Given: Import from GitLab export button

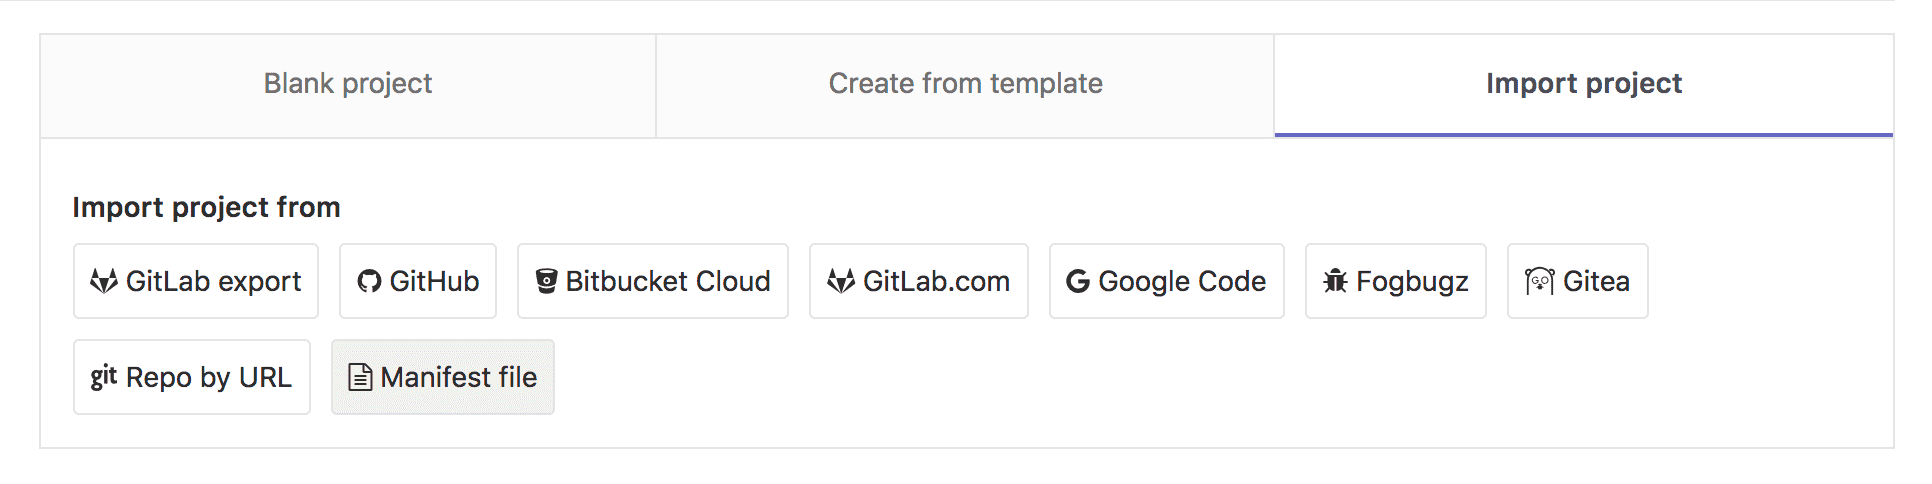Looking at the screenshot, I should click(x=196, y=281).
